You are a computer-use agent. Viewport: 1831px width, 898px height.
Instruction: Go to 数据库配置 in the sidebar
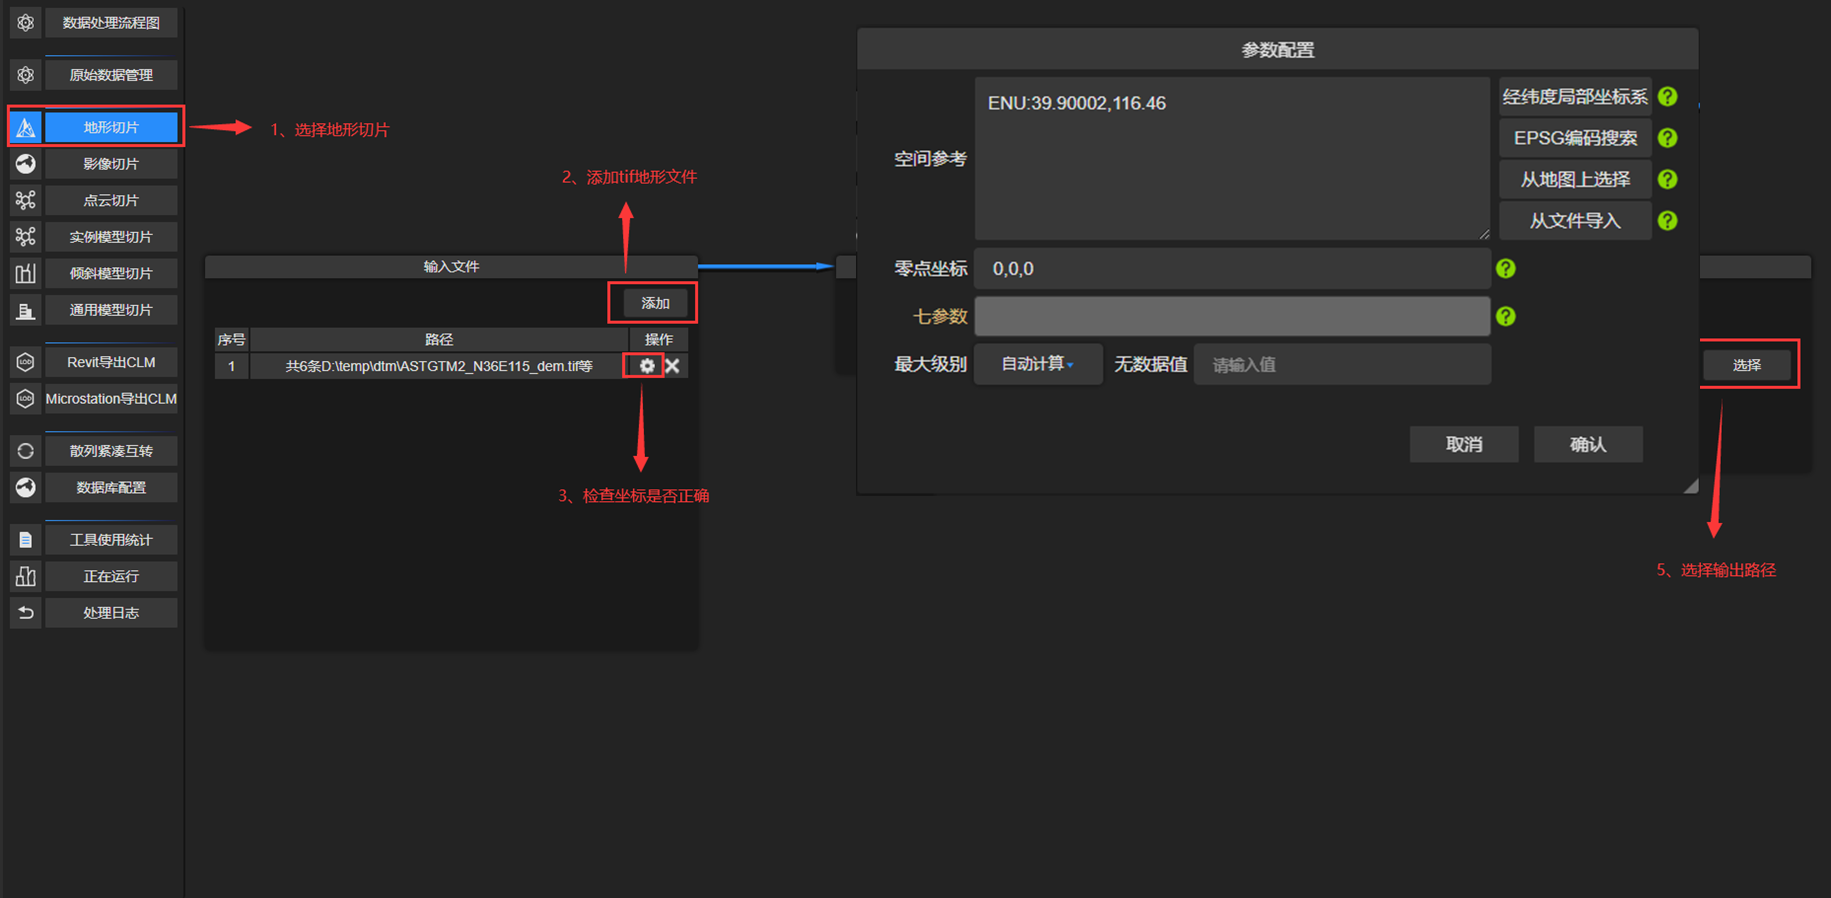(x=111, y=488)
